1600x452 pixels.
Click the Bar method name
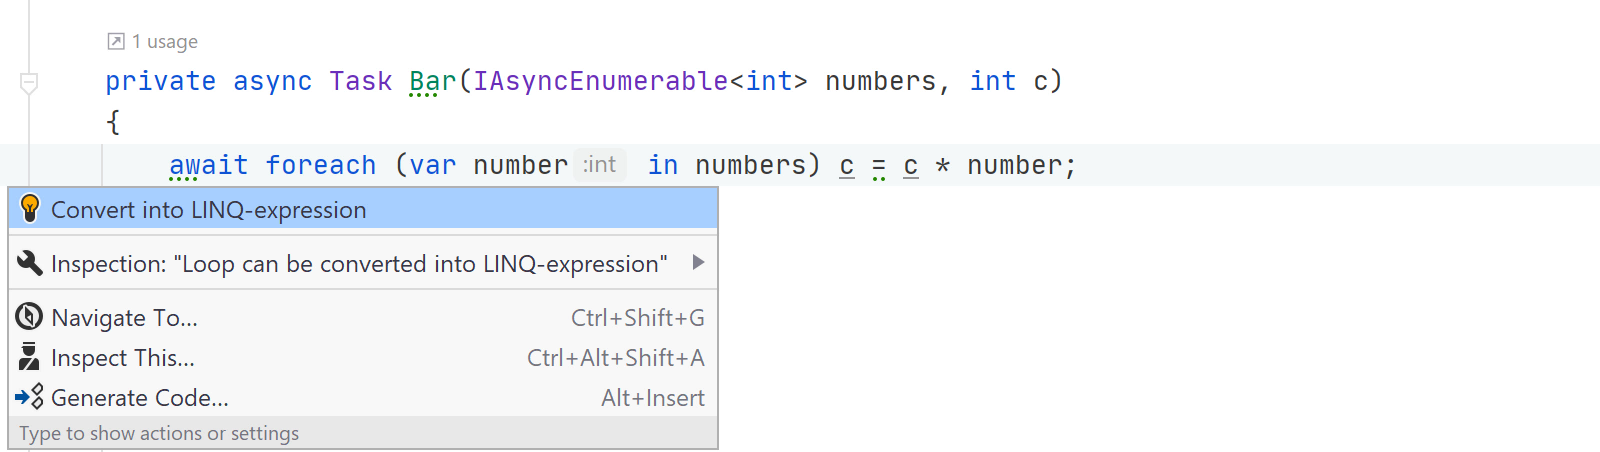[x=433, y=81]
